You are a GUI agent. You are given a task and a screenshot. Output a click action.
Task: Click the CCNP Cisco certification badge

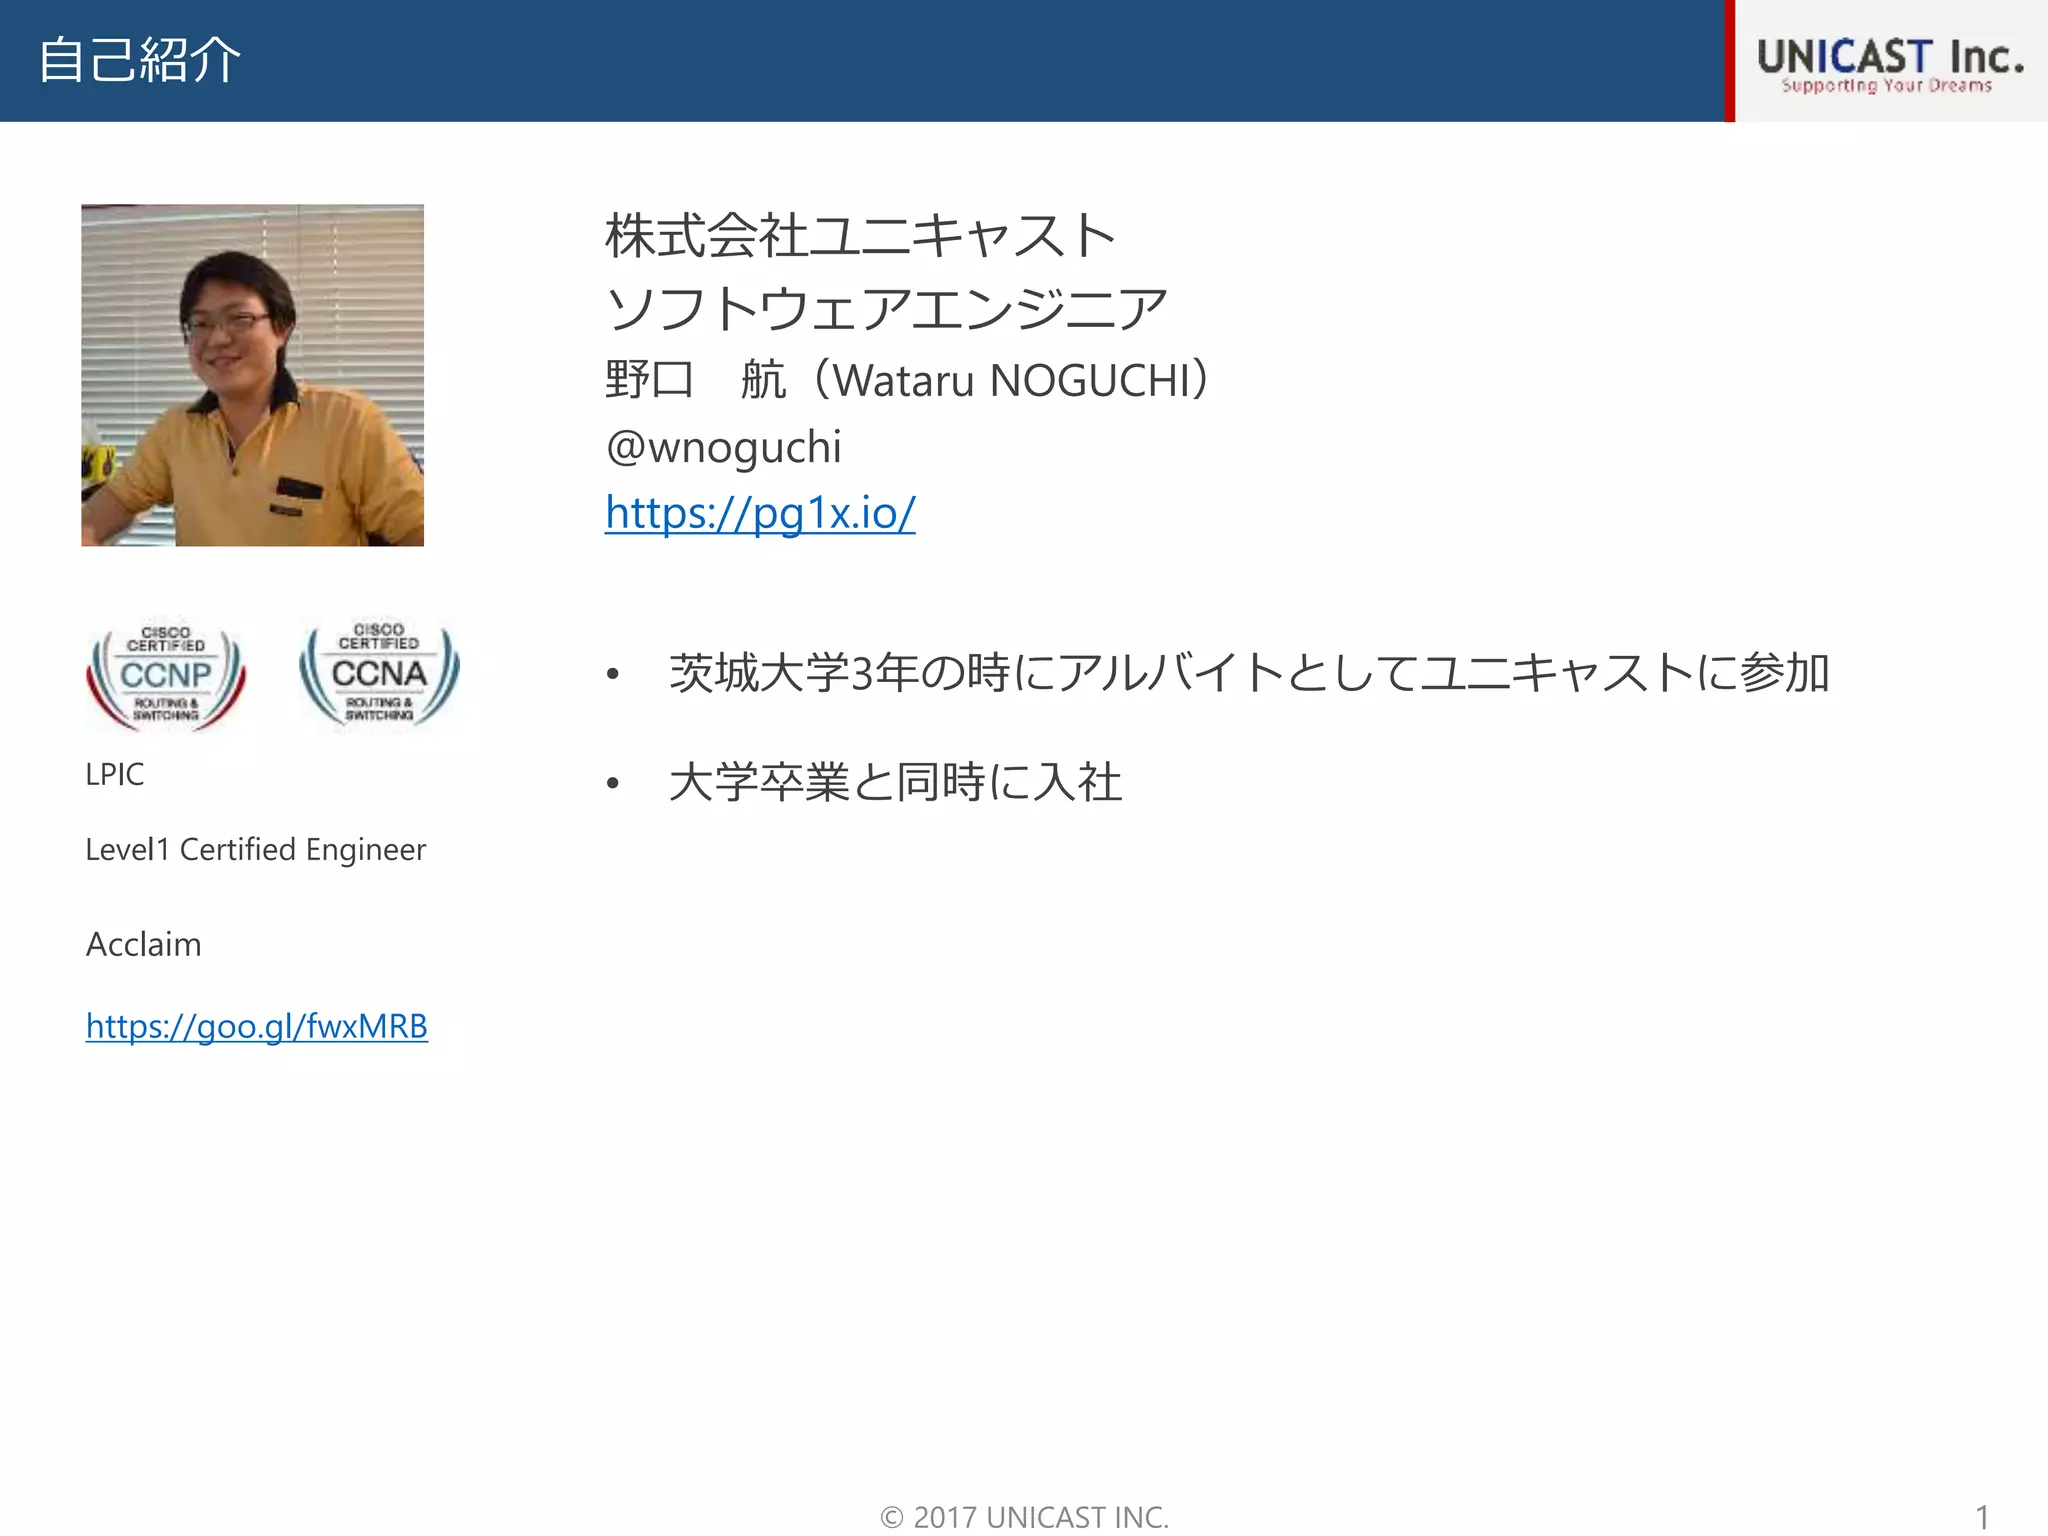pyautogui.click(x=166, y=673)
